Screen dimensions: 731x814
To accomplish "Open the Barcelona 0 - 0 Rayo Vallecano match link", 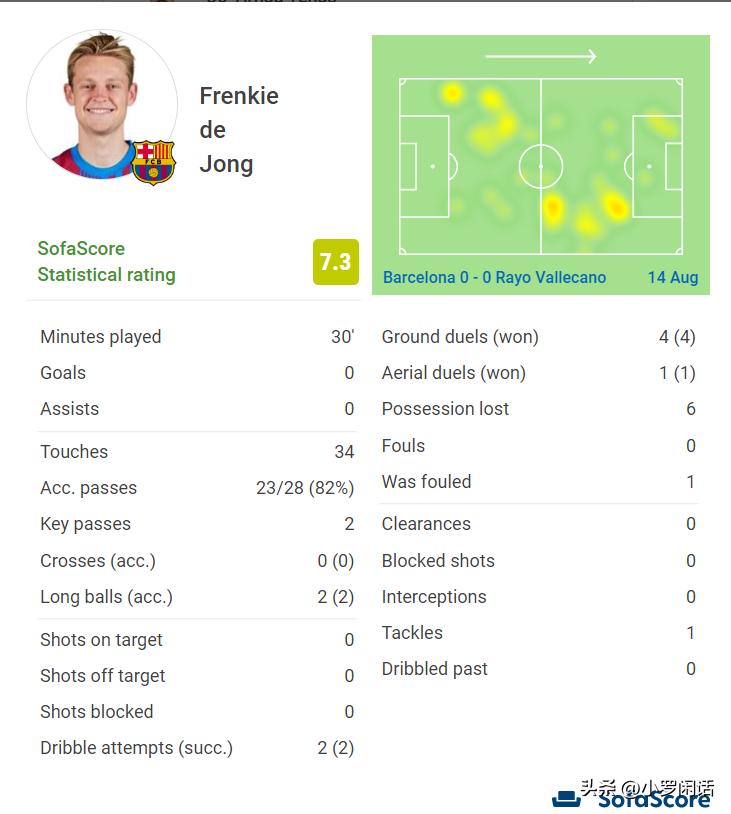I will tap(494, 277).
